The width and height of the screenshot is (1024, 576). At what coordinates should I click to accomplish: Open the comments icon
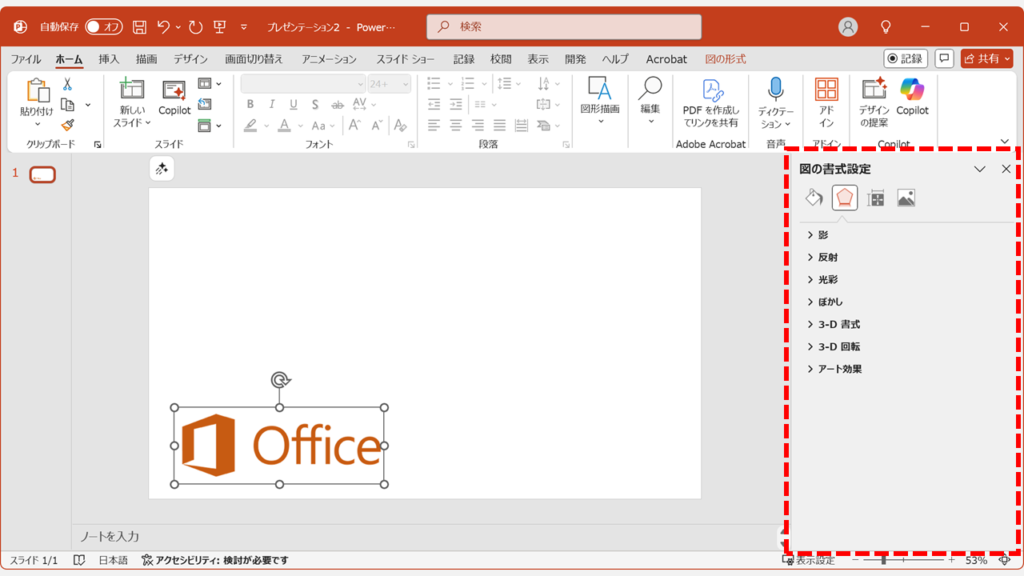click(x=944, y=58)
